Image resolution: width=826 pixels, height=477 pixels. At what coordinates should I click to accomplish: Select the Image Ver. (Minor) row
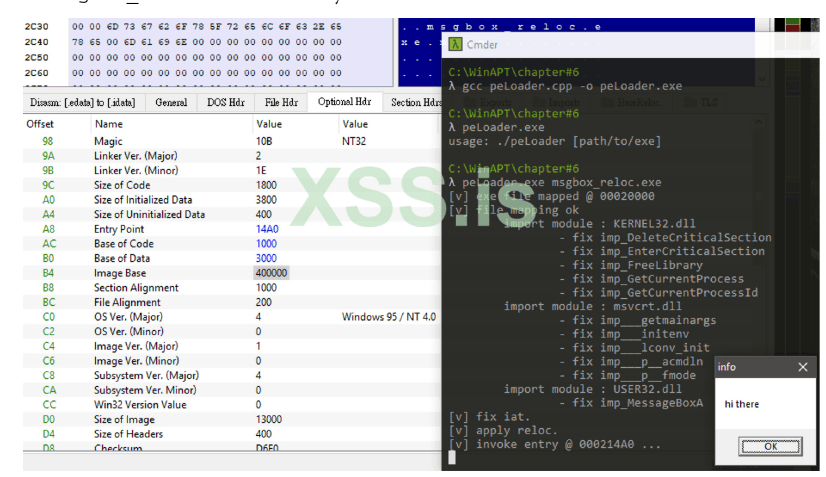coord(230,361)
